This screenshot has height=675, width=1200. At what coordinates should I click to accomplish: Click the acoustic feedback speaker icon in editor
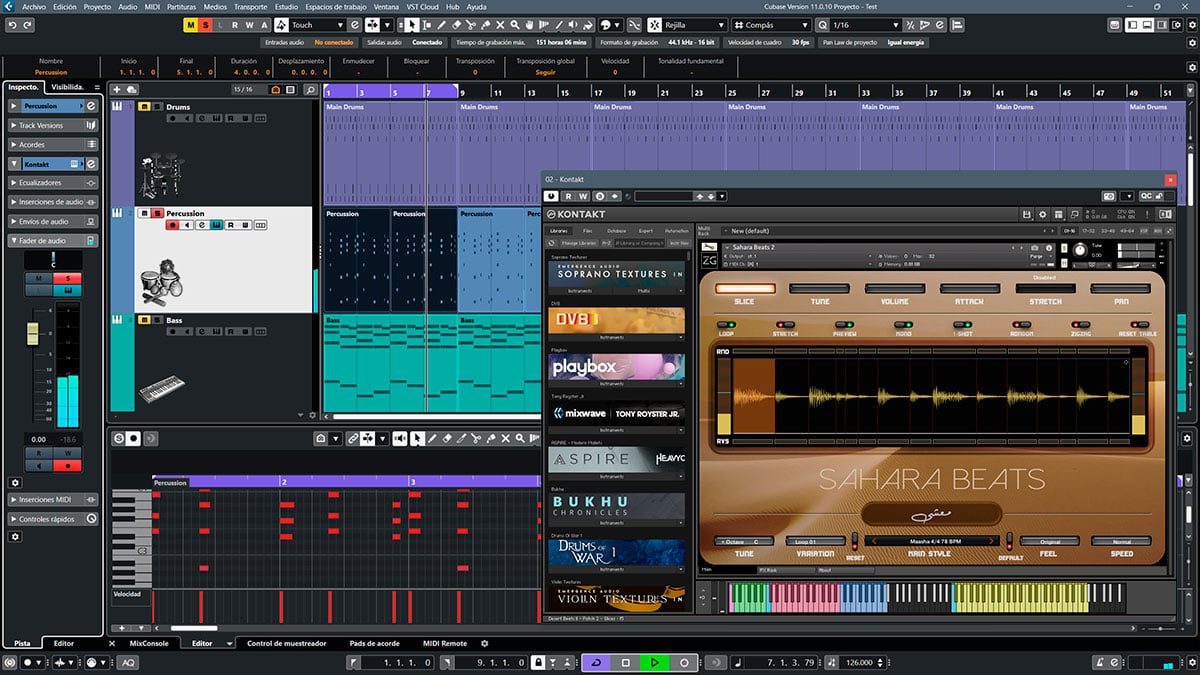point(401,439)
